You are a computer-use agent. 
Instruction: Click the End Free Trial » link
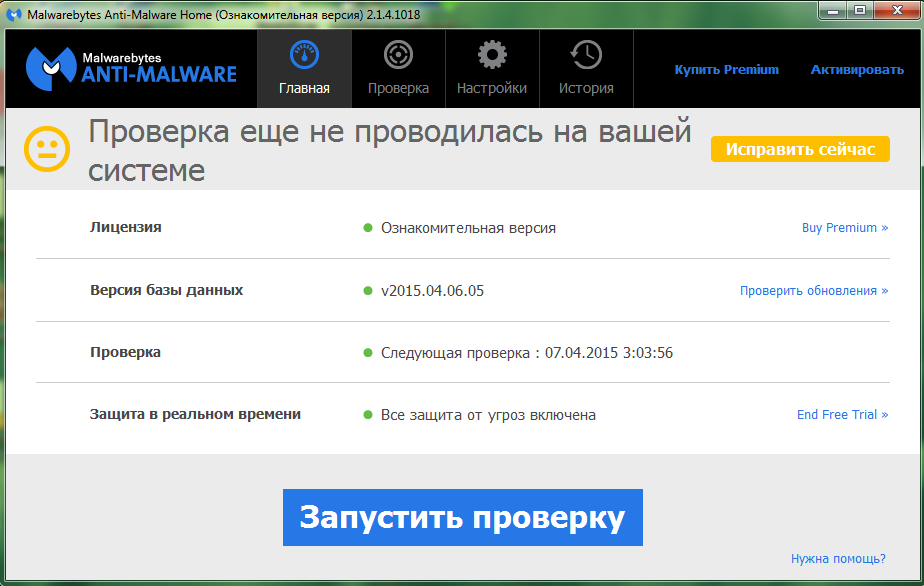tap(842, 415)
